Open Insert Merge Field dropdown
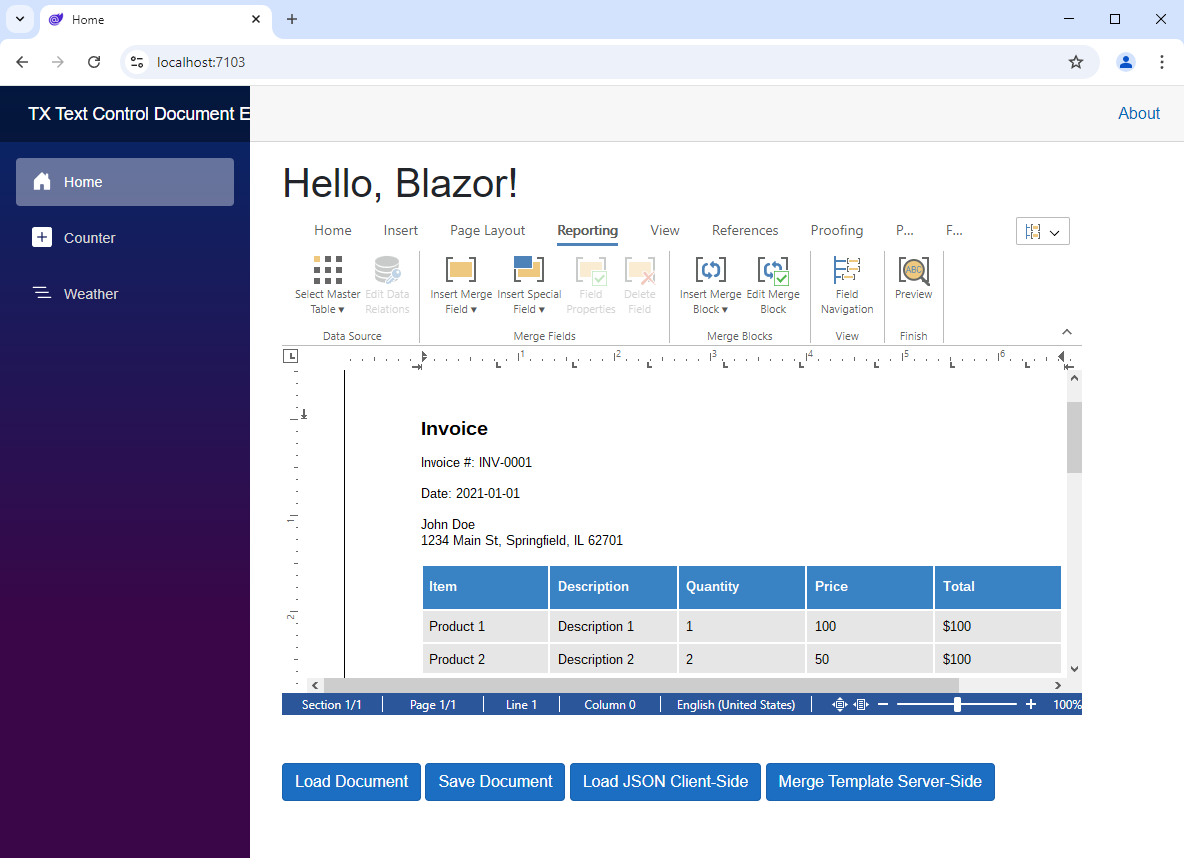 [461, 285]
